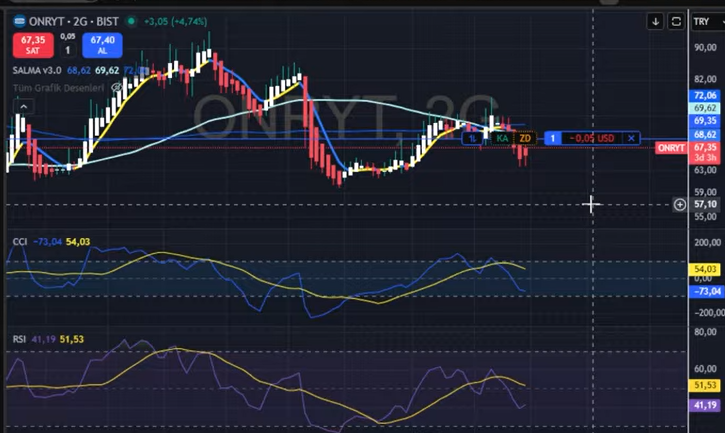The image size is (725, 433).
Task: Click the 69,62 price axis label
Action: 705,108
